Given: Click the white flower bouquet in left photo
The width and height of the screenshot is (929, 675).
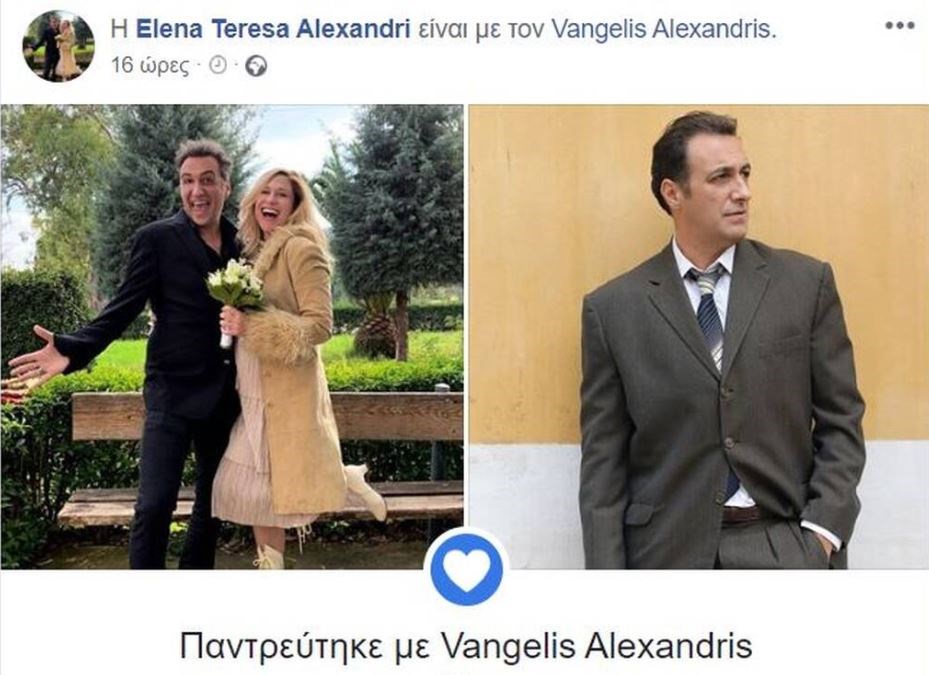Looking at the screenshot, I should click(x=236, y=288).
